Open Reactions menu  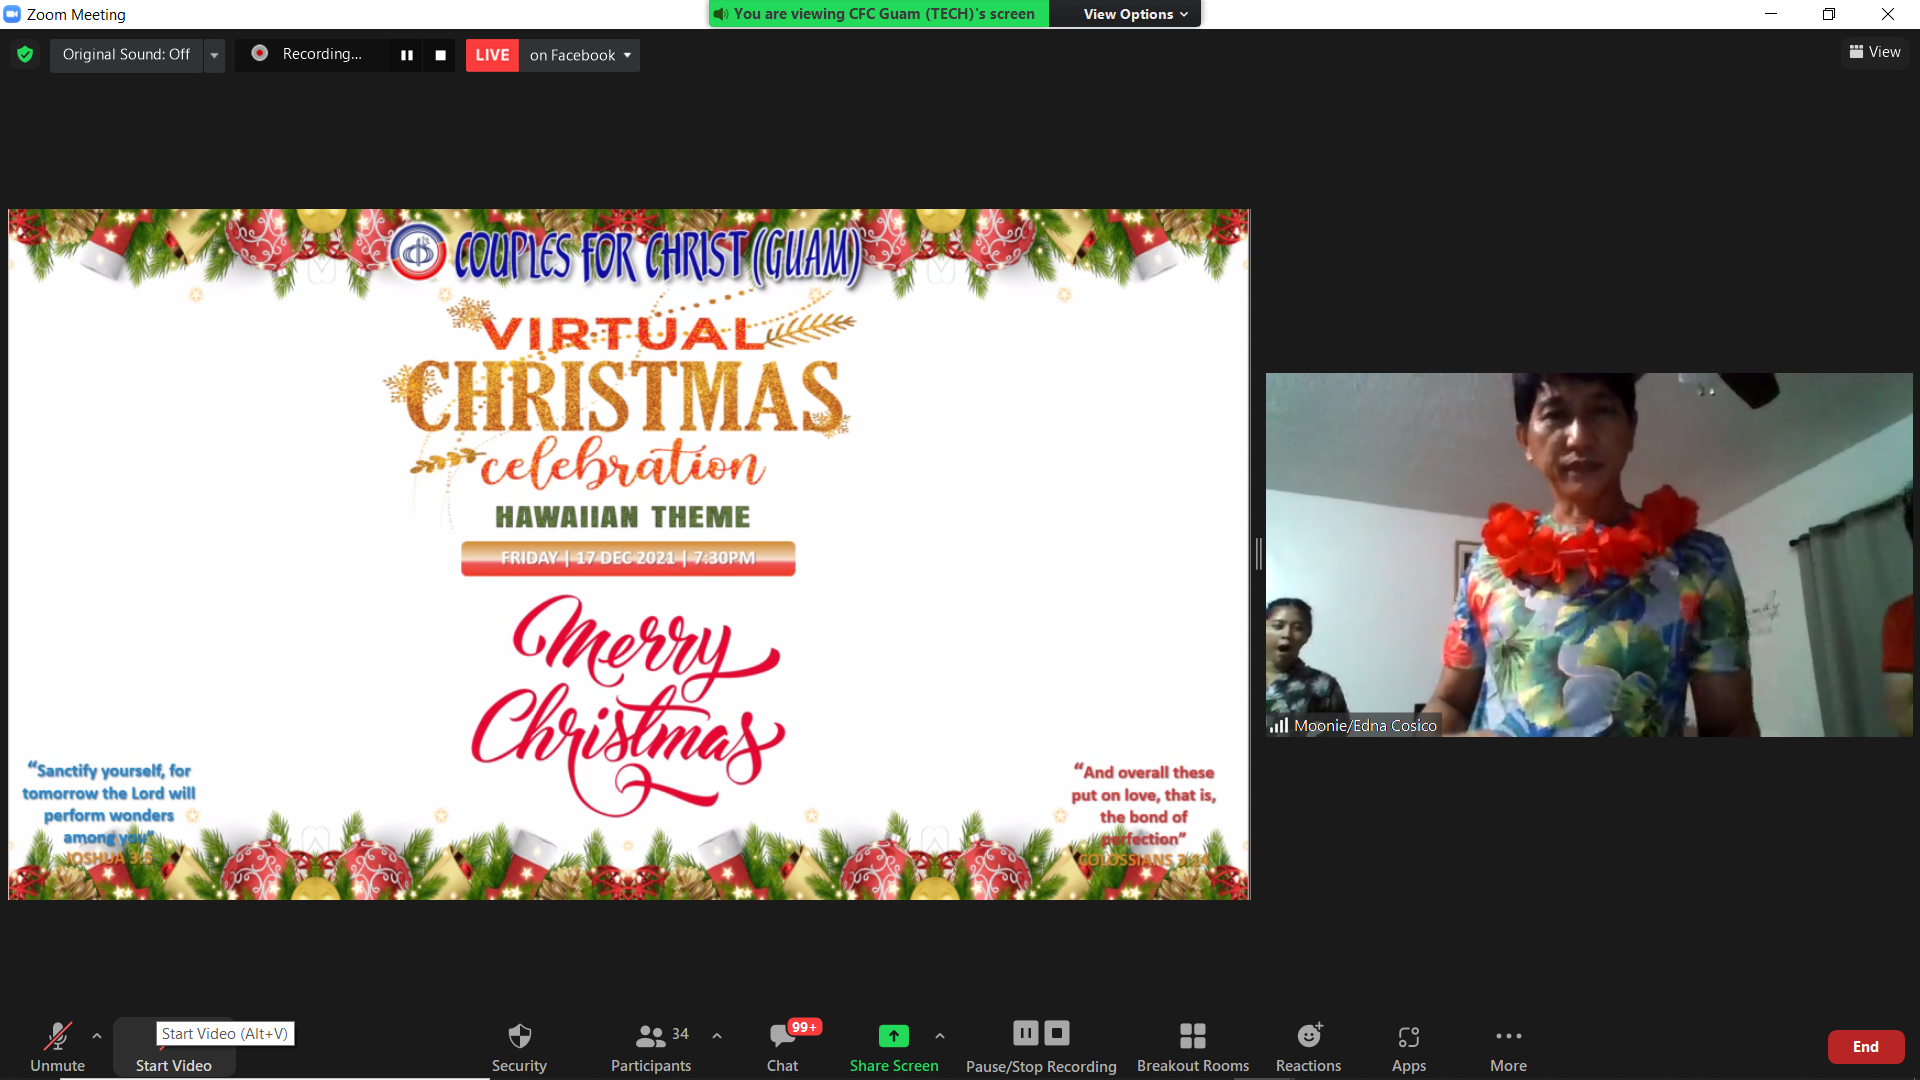[1308, 1046]
